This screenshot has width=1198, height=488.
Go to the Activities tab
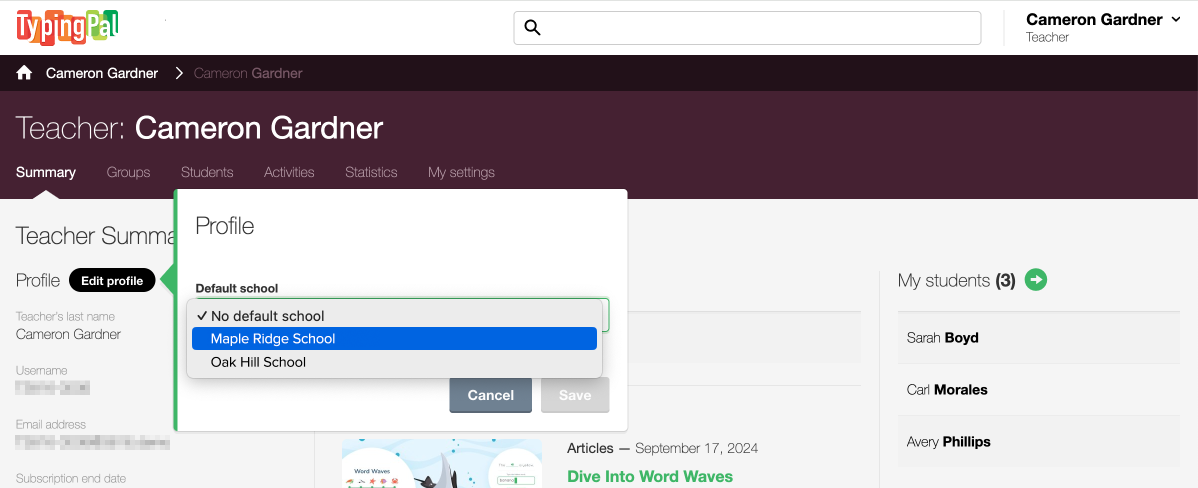(289, 172)
